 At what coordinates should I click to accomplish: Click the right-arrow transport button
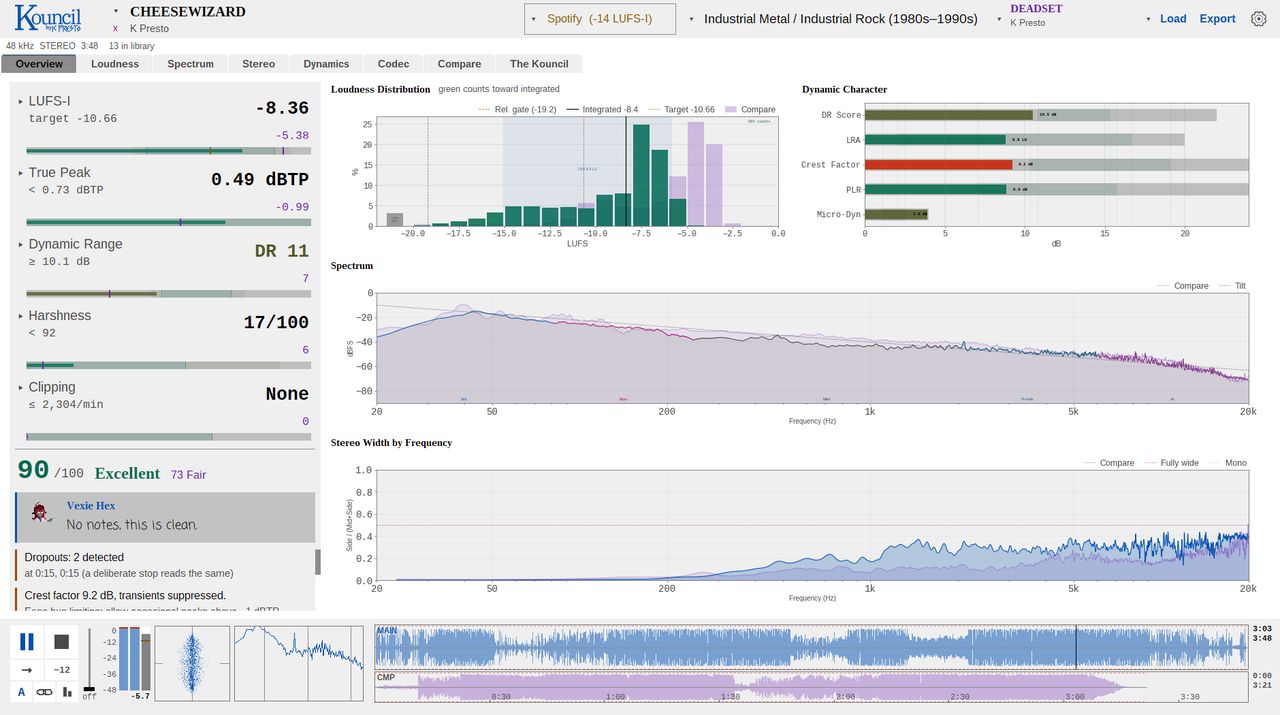[x=27, y=670]
